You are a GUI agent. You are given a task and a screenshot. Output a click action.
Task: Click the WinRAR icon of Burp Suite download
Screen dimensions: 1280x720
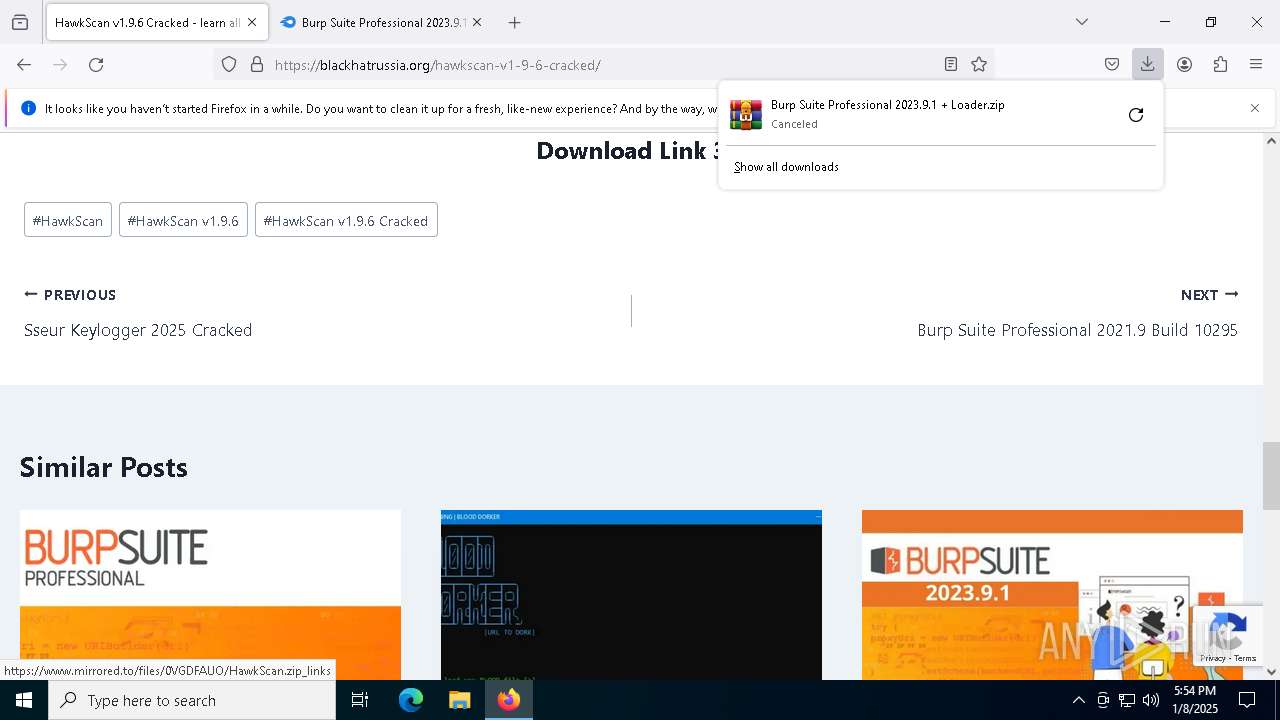point(746,115)
